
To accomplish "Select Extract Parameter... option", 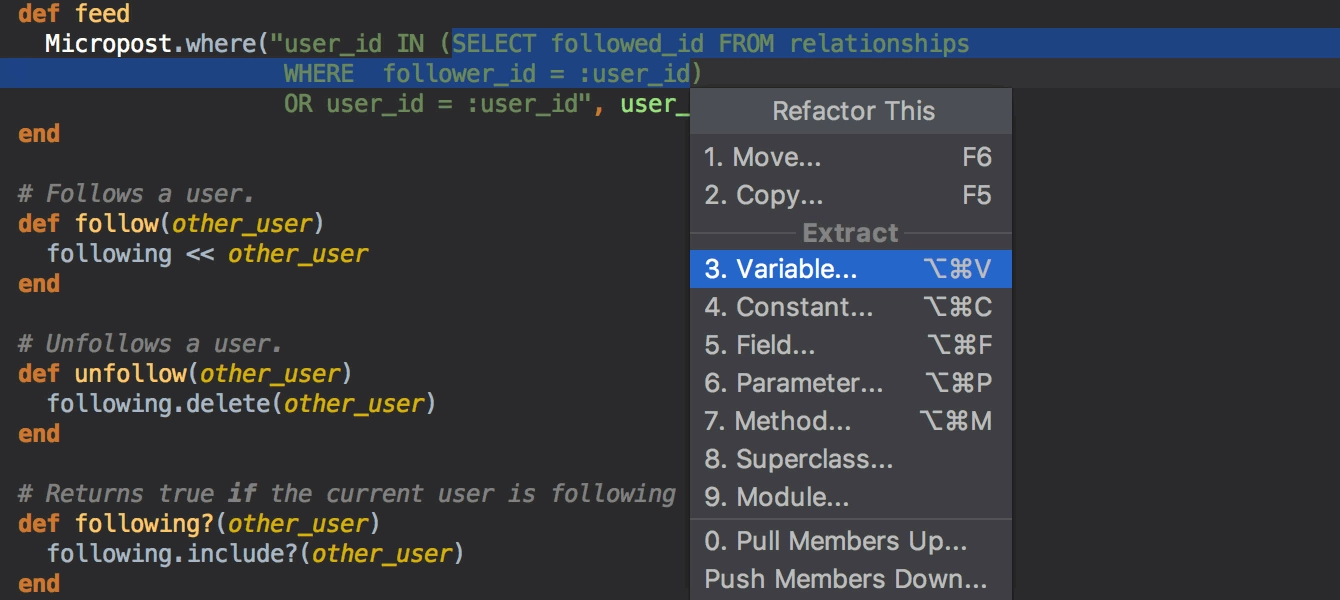I will coord(850,383).
